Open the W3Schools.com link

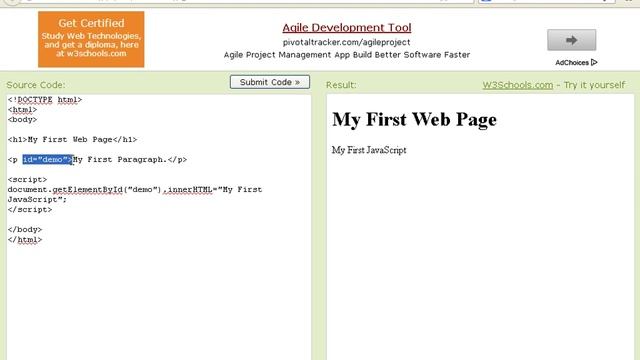(518, 85)
